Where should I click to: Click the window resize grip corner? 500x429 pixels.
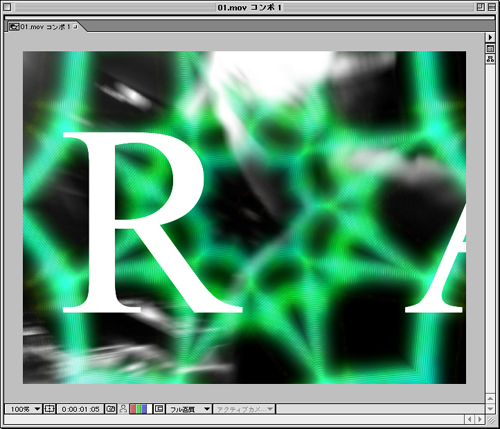coord(491,420)
